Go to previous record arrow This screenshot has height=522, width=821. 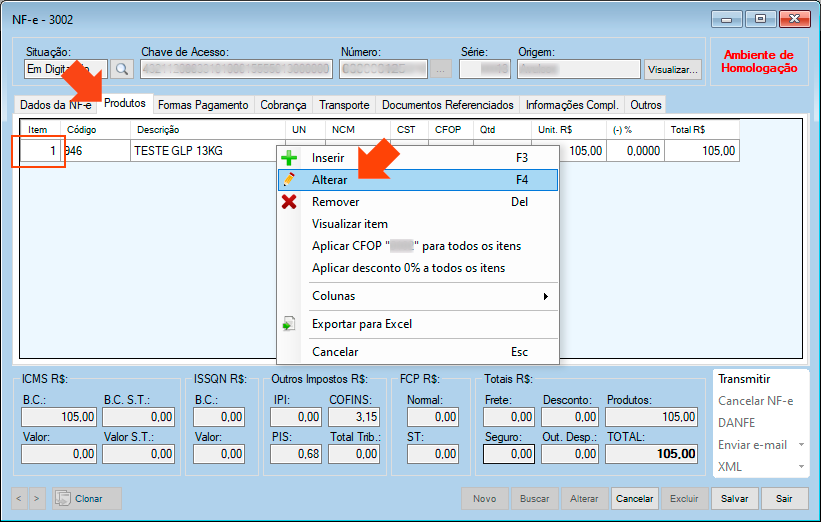point(20,498)
